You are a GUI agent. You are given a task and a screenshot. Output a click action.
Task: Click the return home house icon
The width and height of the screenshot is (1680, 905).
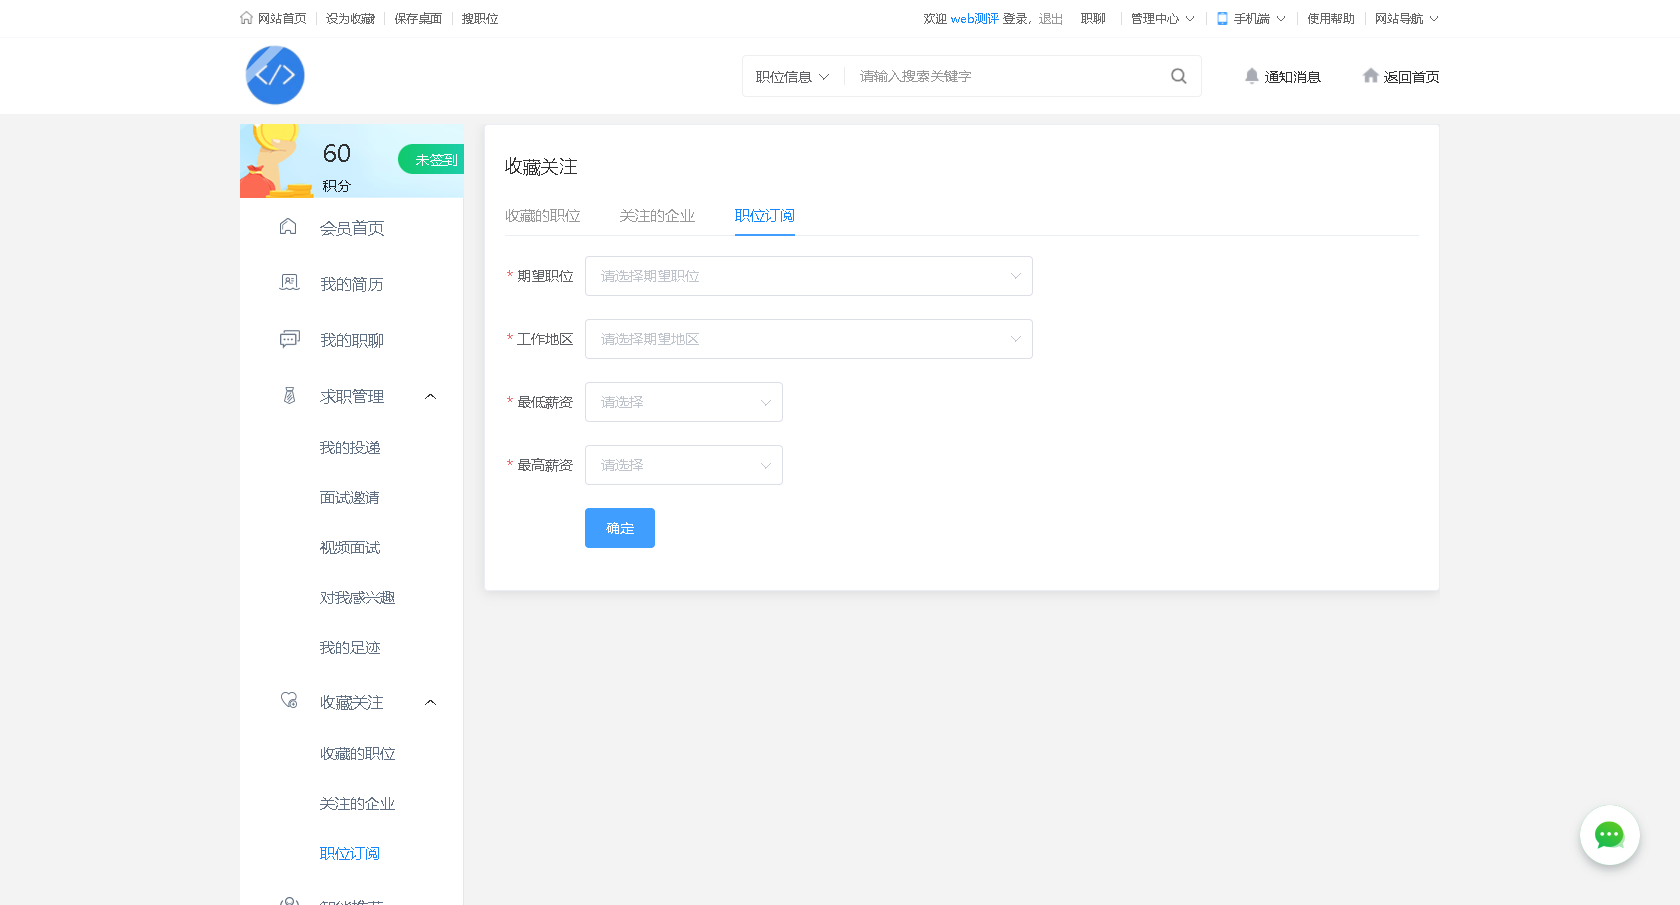click(x=1370, y=76)
